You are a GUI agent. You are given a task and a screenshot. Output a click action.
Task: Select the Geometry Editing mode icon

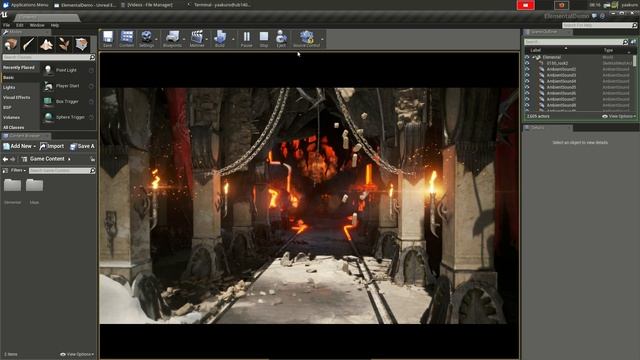point(82,44)
